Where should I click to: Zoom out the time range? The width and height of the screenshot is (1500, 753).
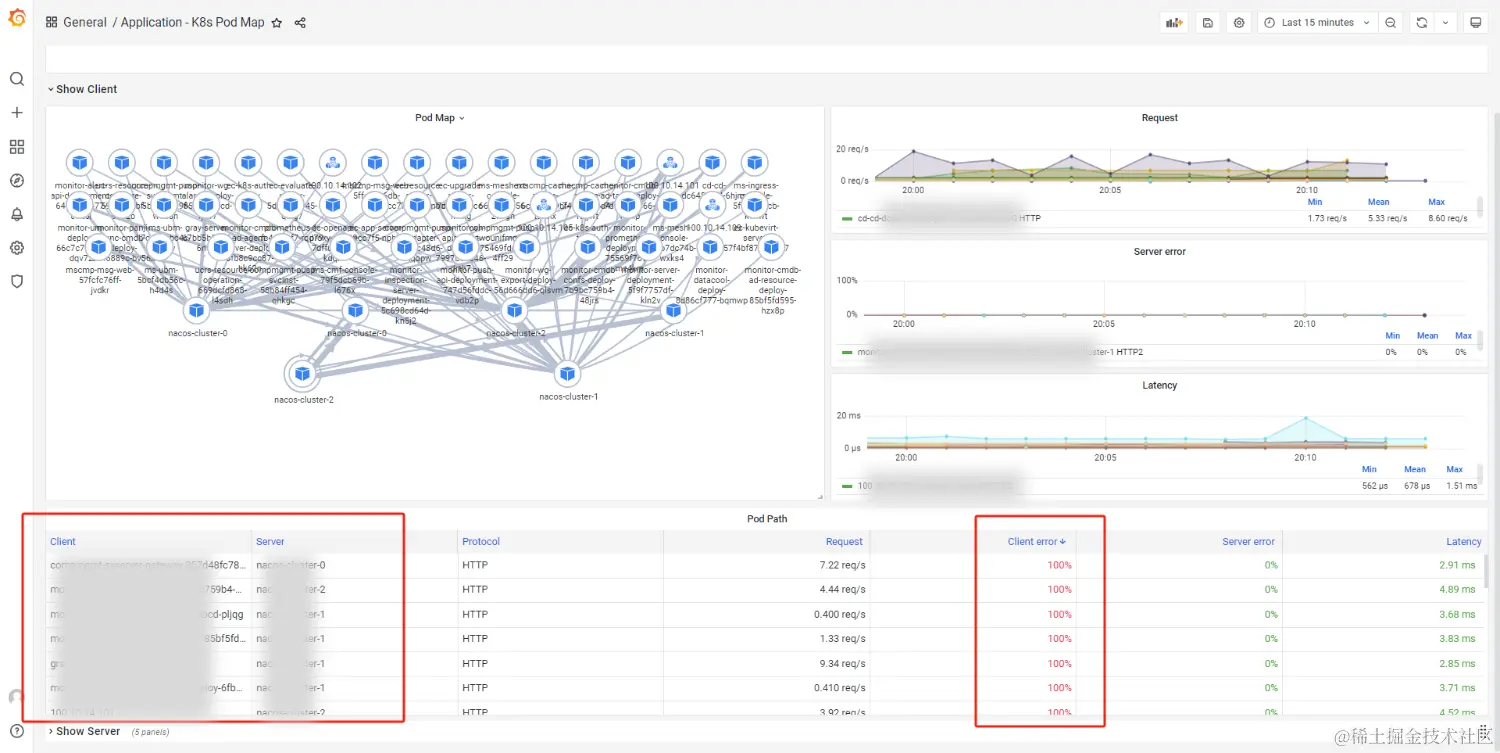tap(1390, 22)
